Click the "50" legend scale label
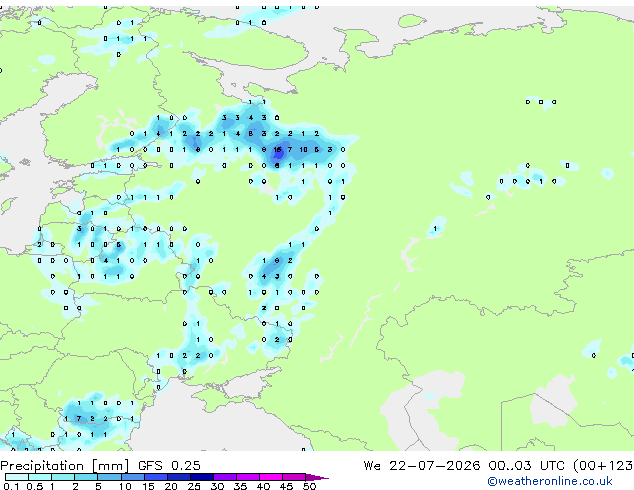Viewport: 634px width, 490px height. point(309,486)
